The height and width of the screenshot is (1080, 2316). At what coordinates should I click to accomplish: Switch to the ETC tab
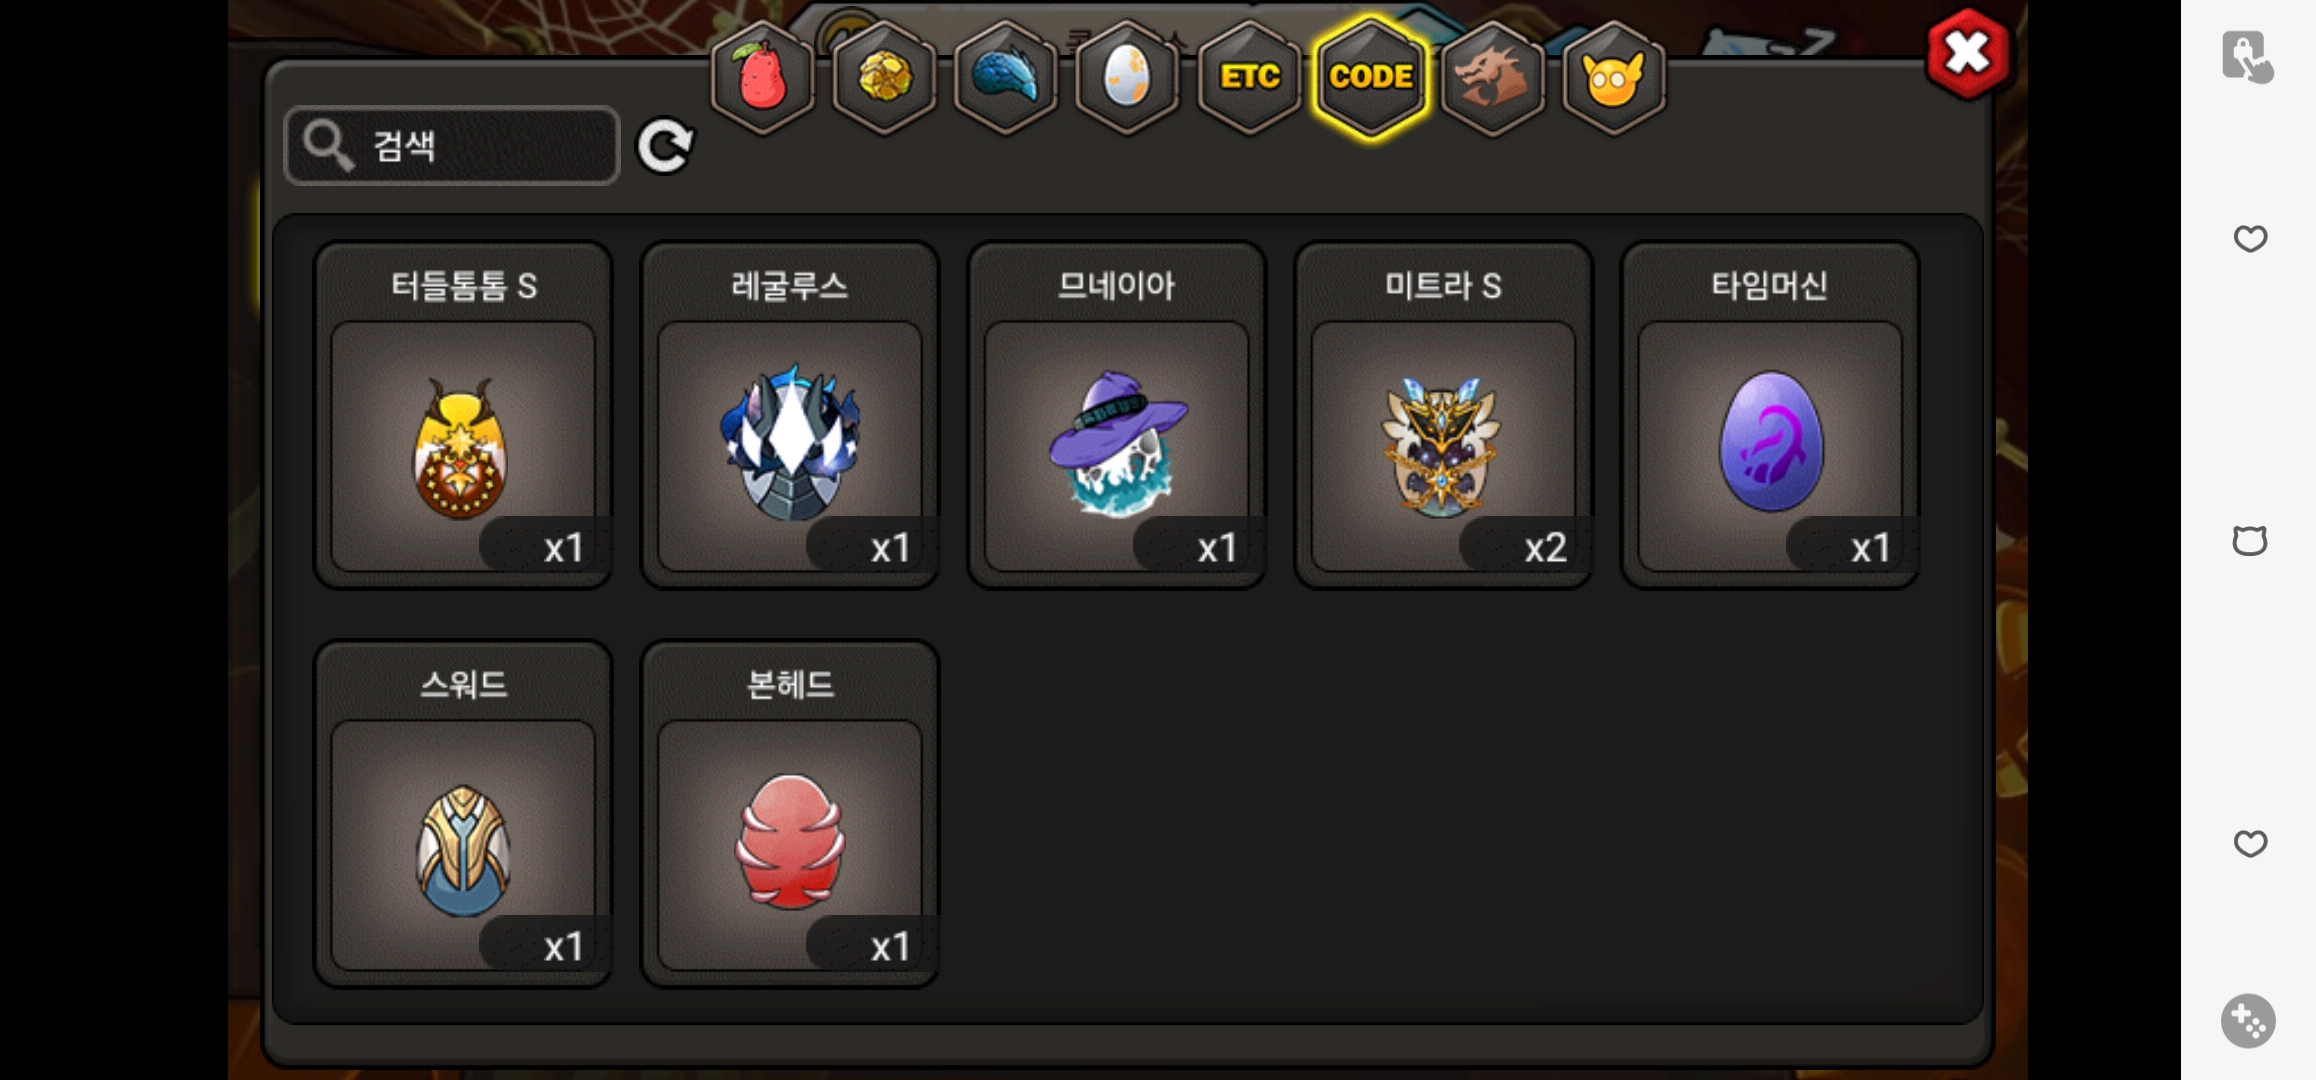[1249, 77]
